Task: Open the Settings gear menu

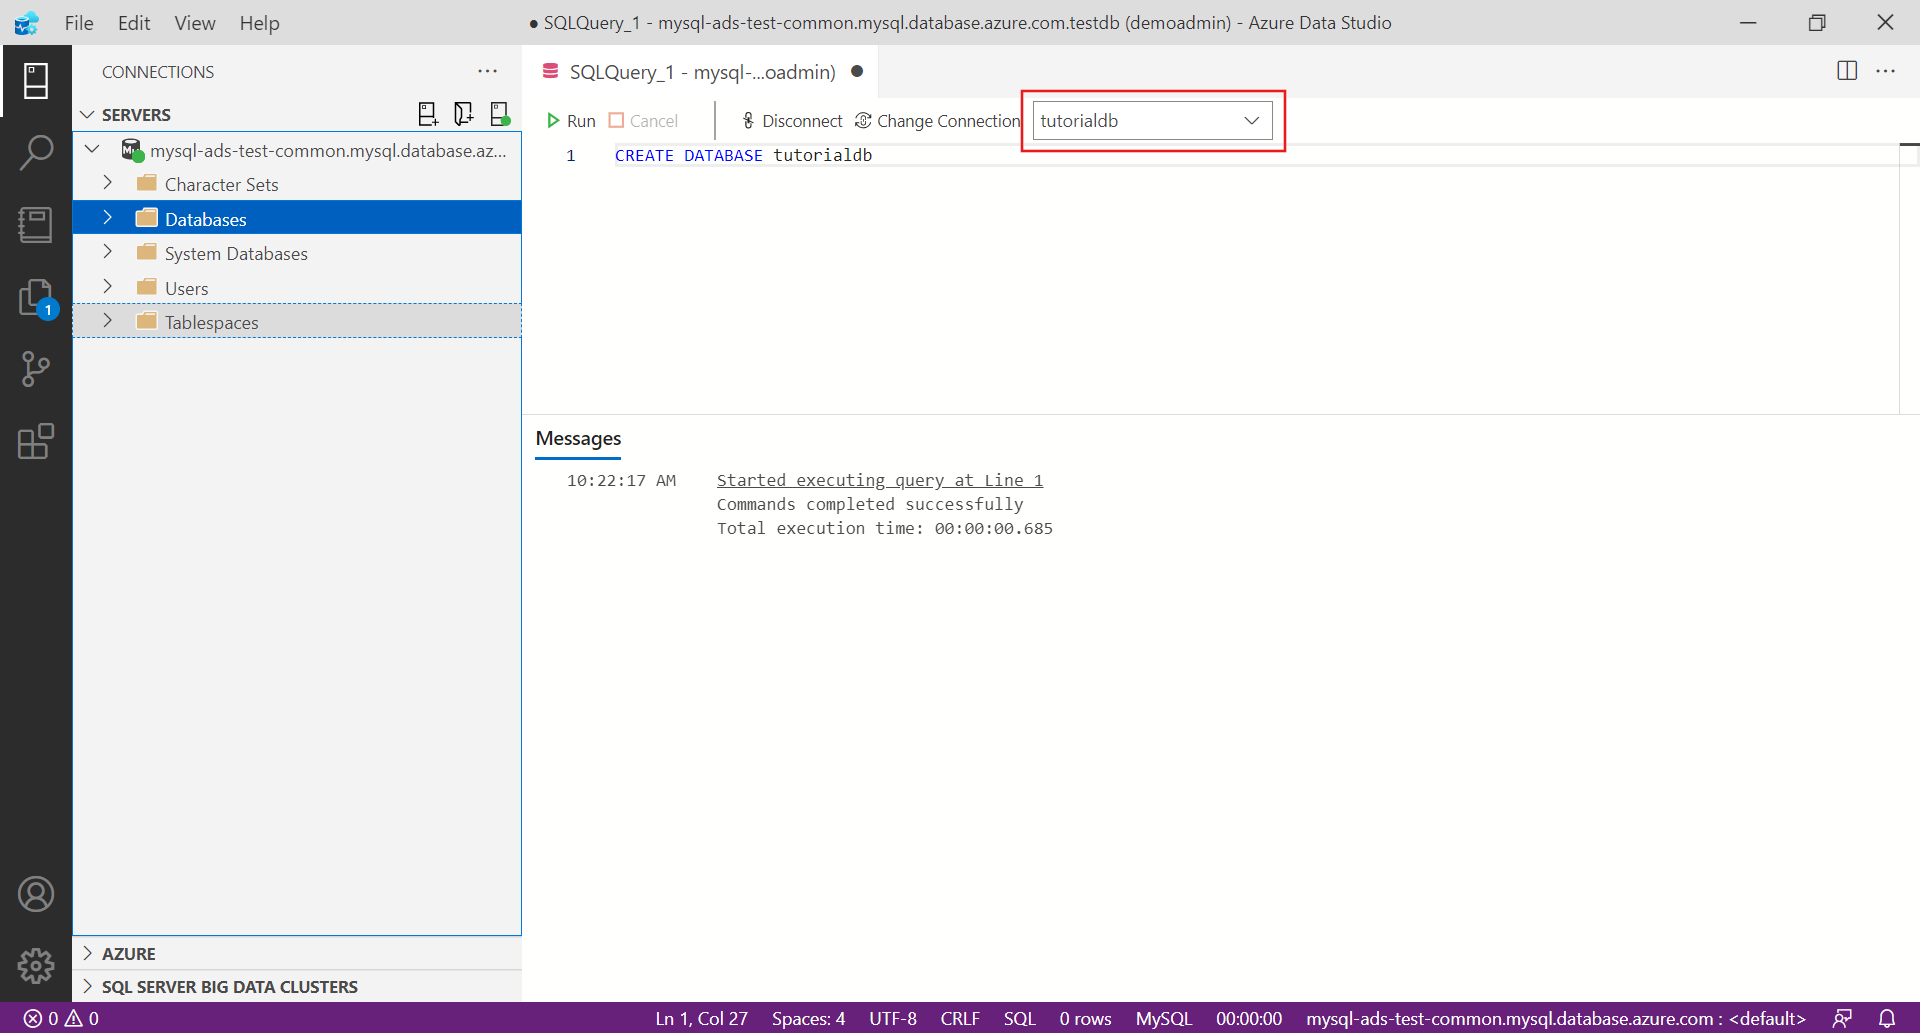Action: pos(36,966)
